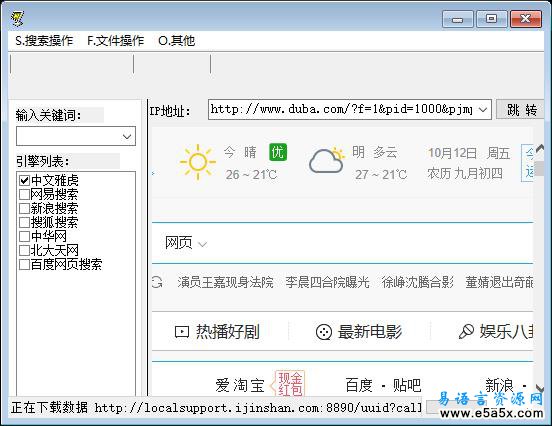
Task: Open the 演员王嘉现身法院 news link
Action: pos(225,282)
